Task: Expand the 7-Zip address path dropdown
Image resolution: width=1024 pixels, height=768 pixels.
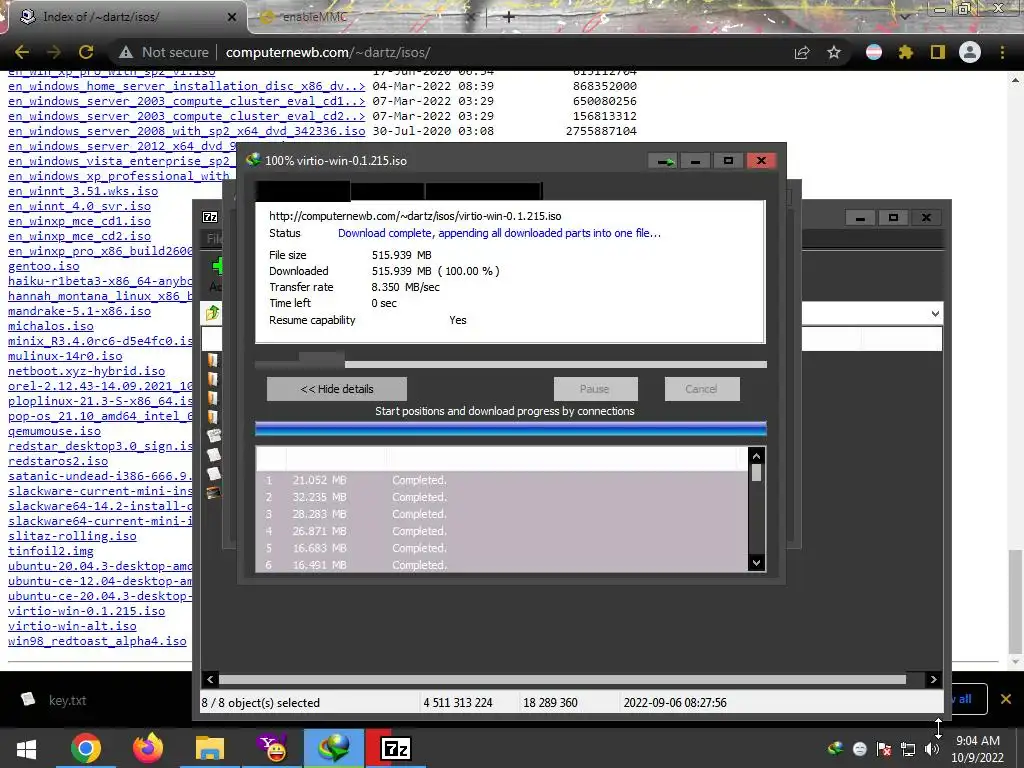Action: [935, 313]
